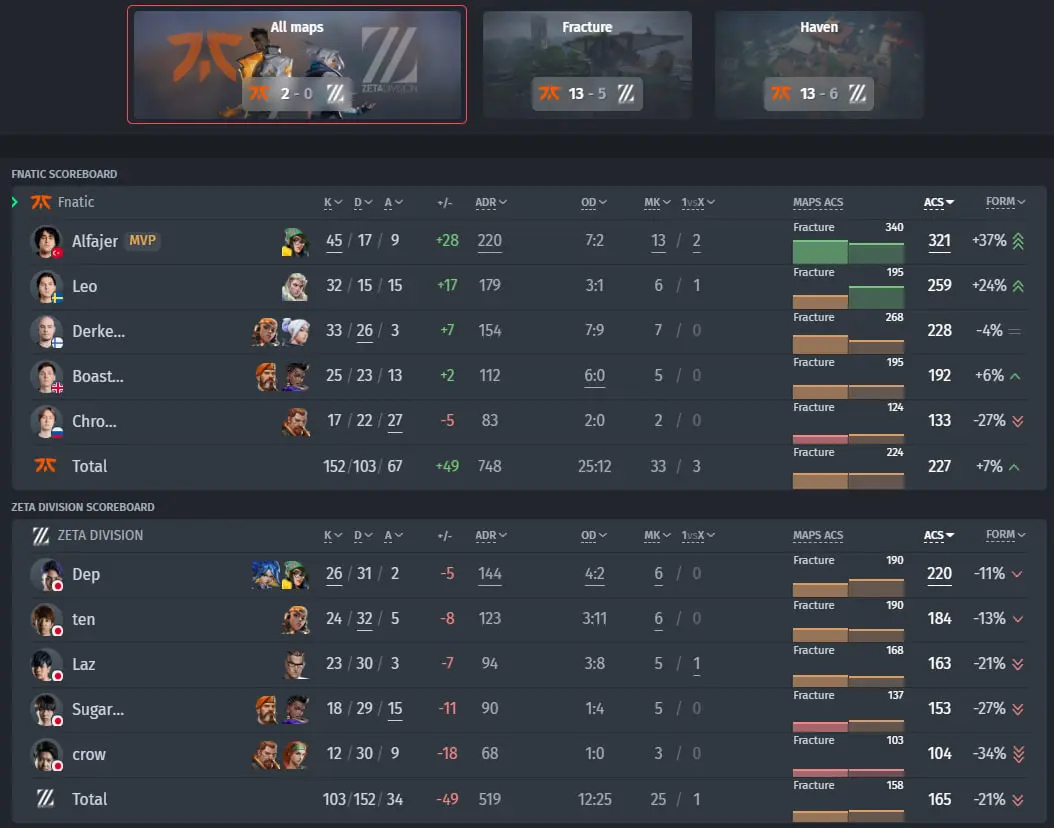Click Chronicle's red Fracture ACS bar

pyautogui.click(x=820, y=440)
